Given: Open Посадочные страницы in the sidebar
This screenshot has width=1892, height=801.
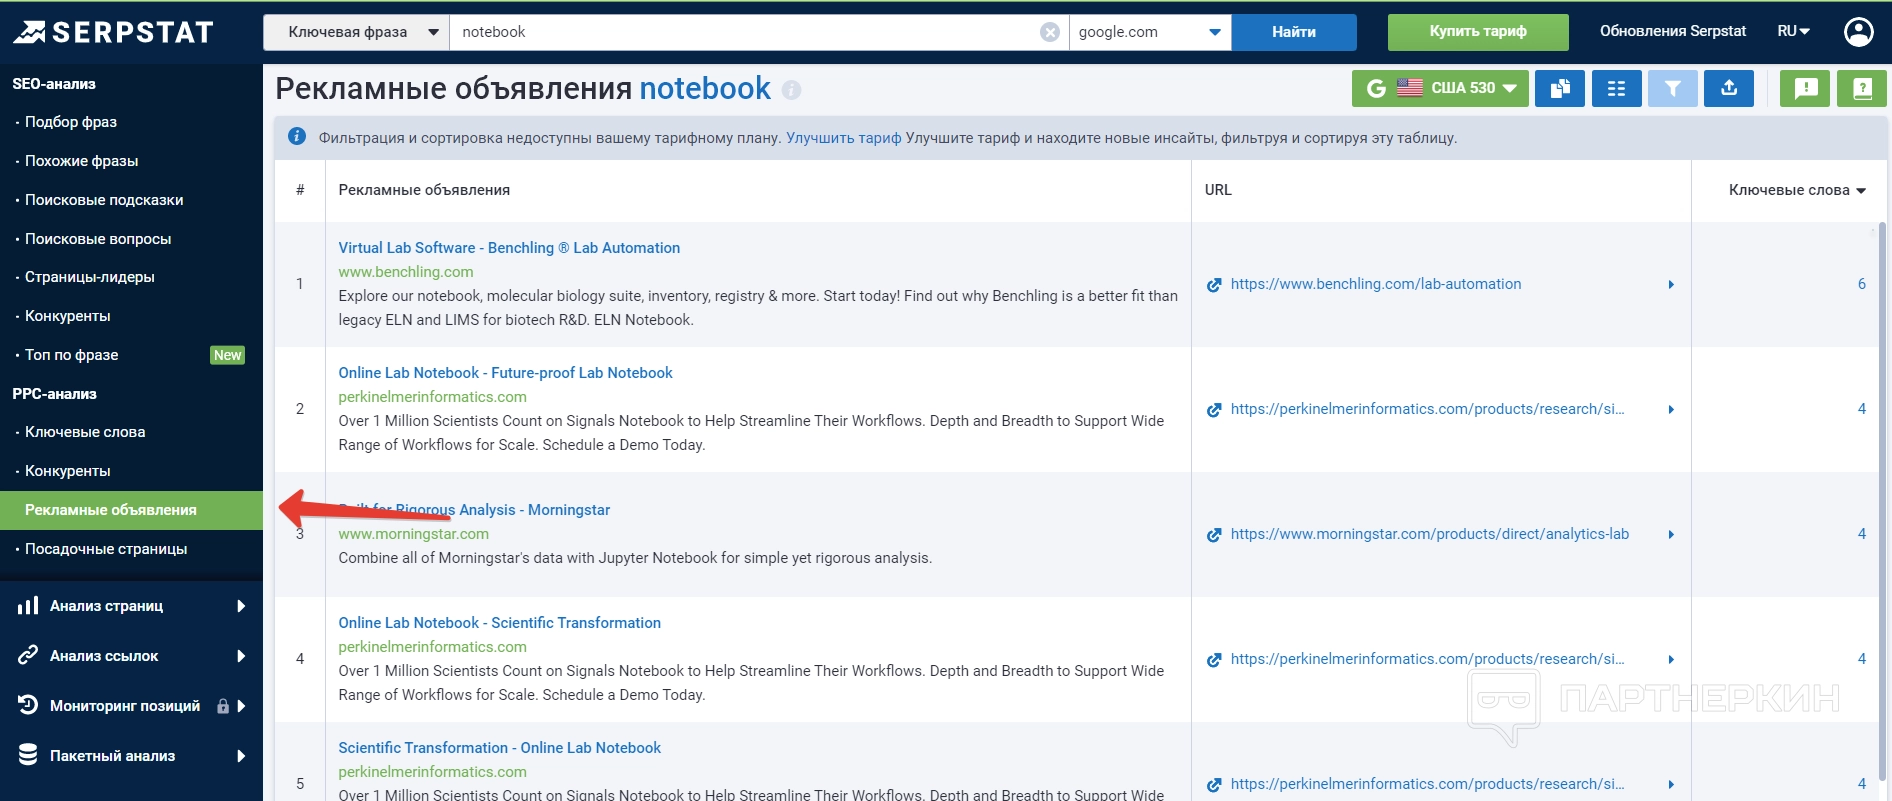Looking at the screenshot, I should (x=106, y=549).
